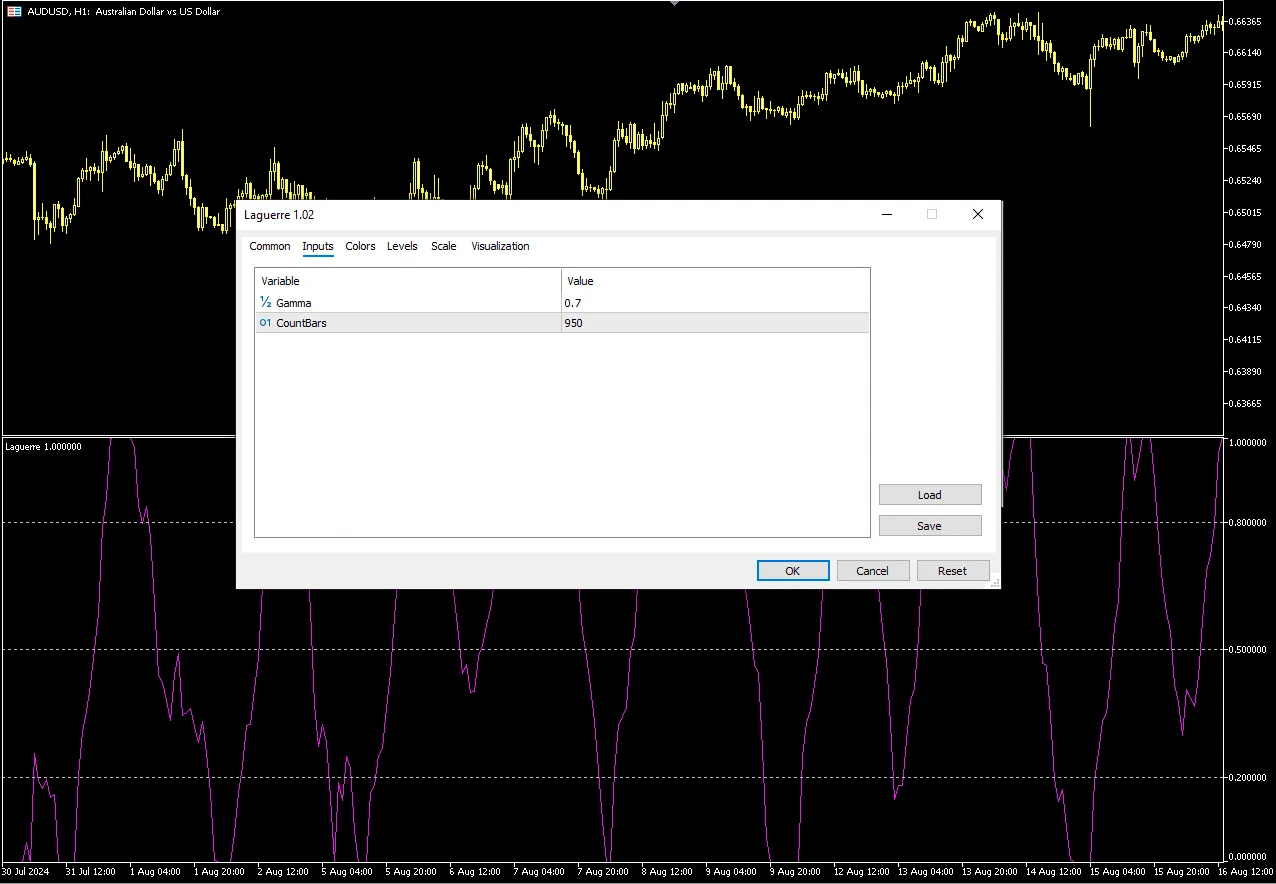Click the CountBars integer-type icon
The height and width of the screenshot is (884, 1276).
tap(266, 323)
